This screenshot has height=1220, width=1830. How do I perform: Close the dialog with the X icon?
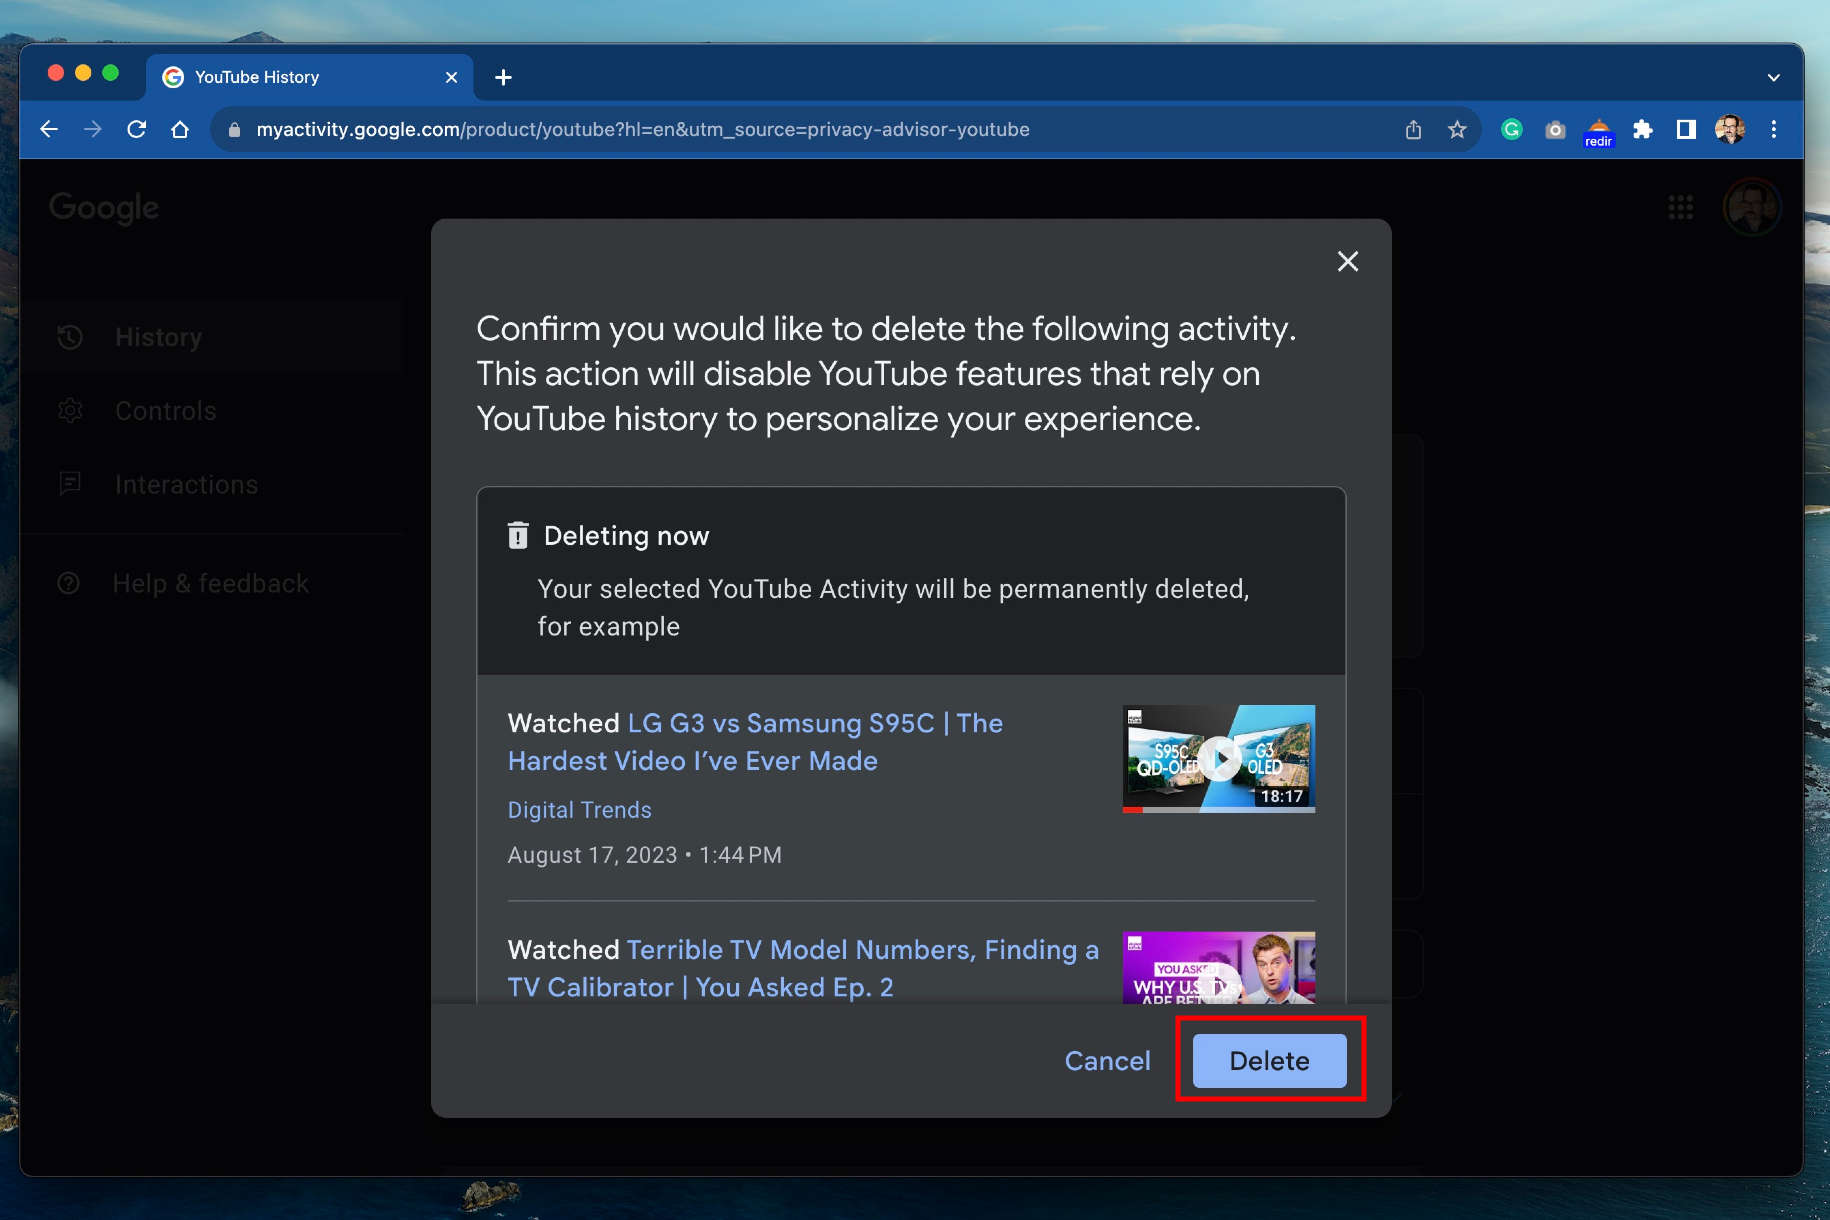[x=1347, y=261]
